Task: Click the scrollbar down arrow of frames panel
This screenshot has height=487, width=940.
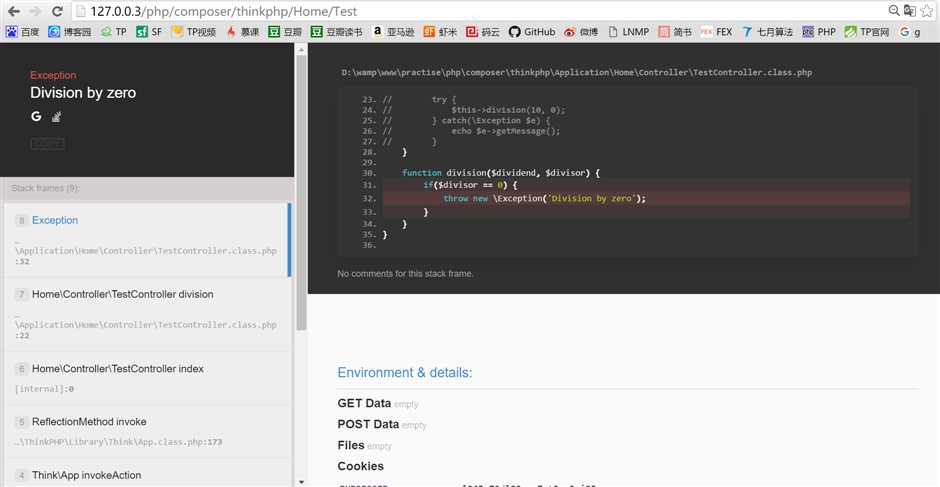Action: pos(301,482)
